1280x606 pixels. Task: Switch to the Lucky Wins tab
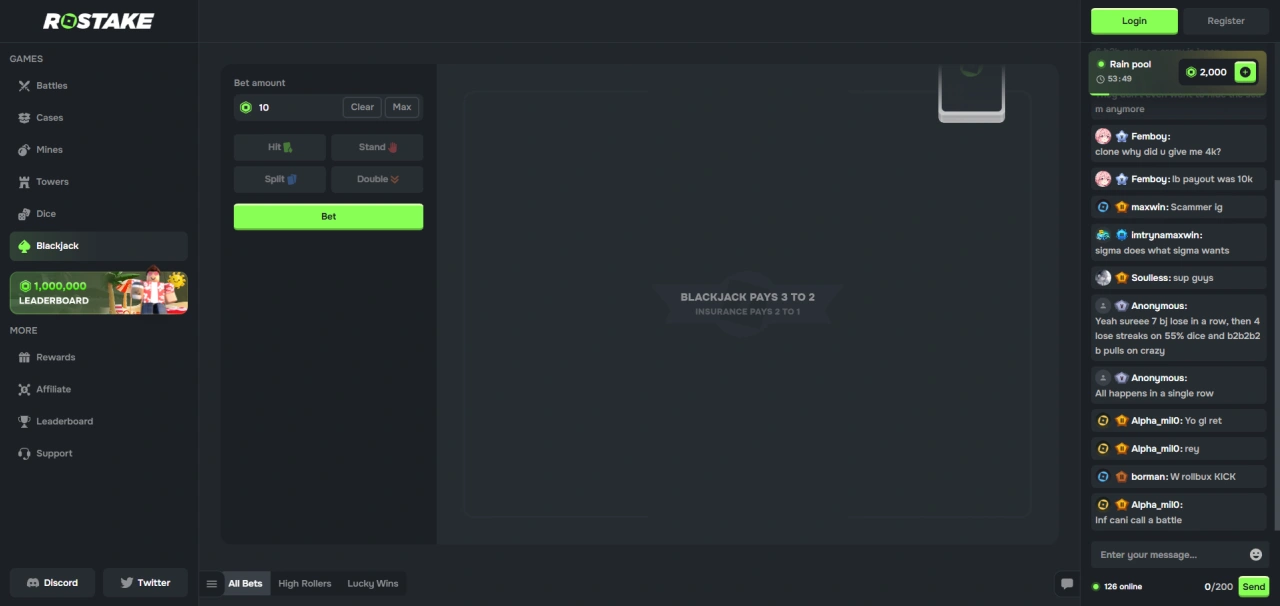coord(372,584)
